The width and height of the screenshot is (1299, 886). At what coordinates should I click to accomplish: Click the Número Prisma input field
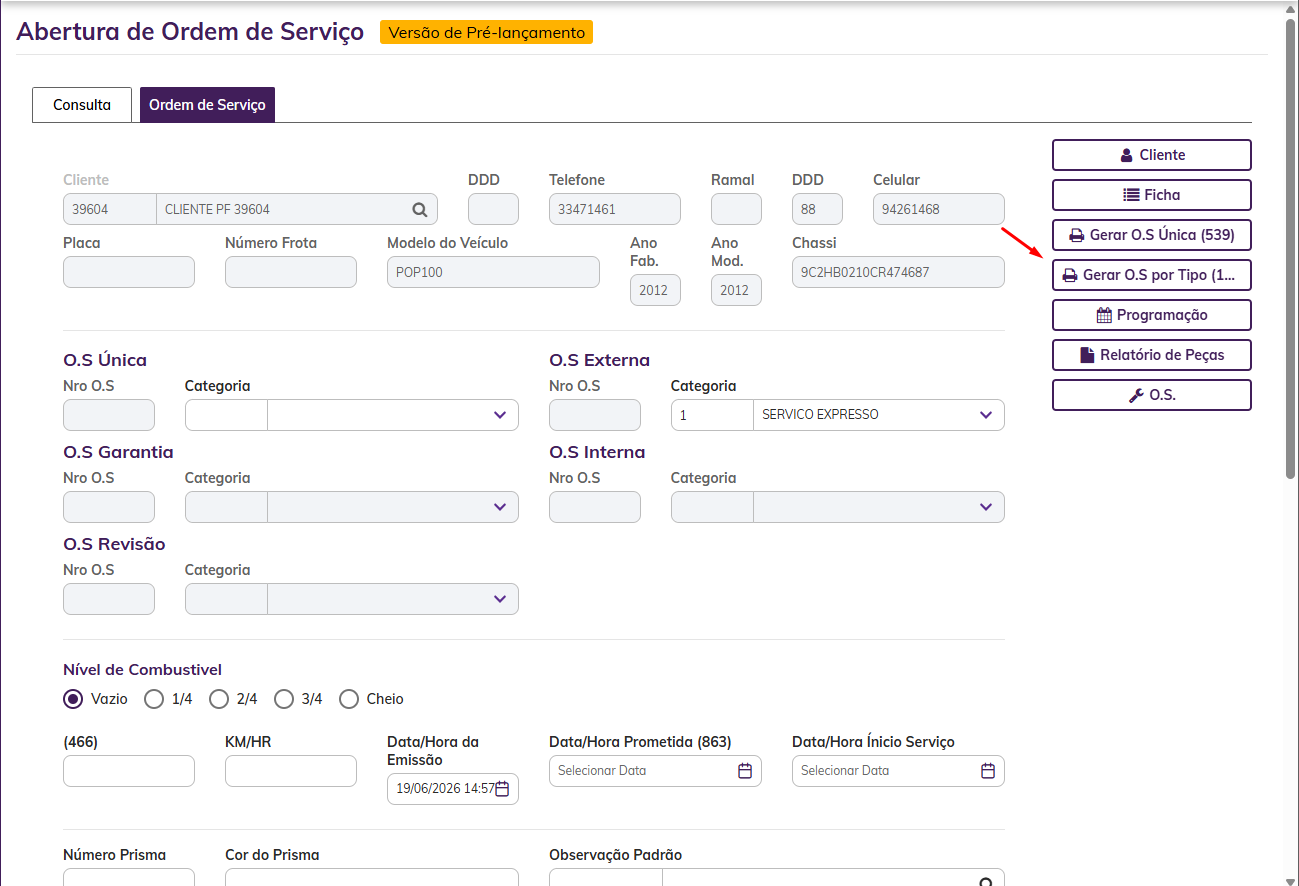(x=129, y=877)
